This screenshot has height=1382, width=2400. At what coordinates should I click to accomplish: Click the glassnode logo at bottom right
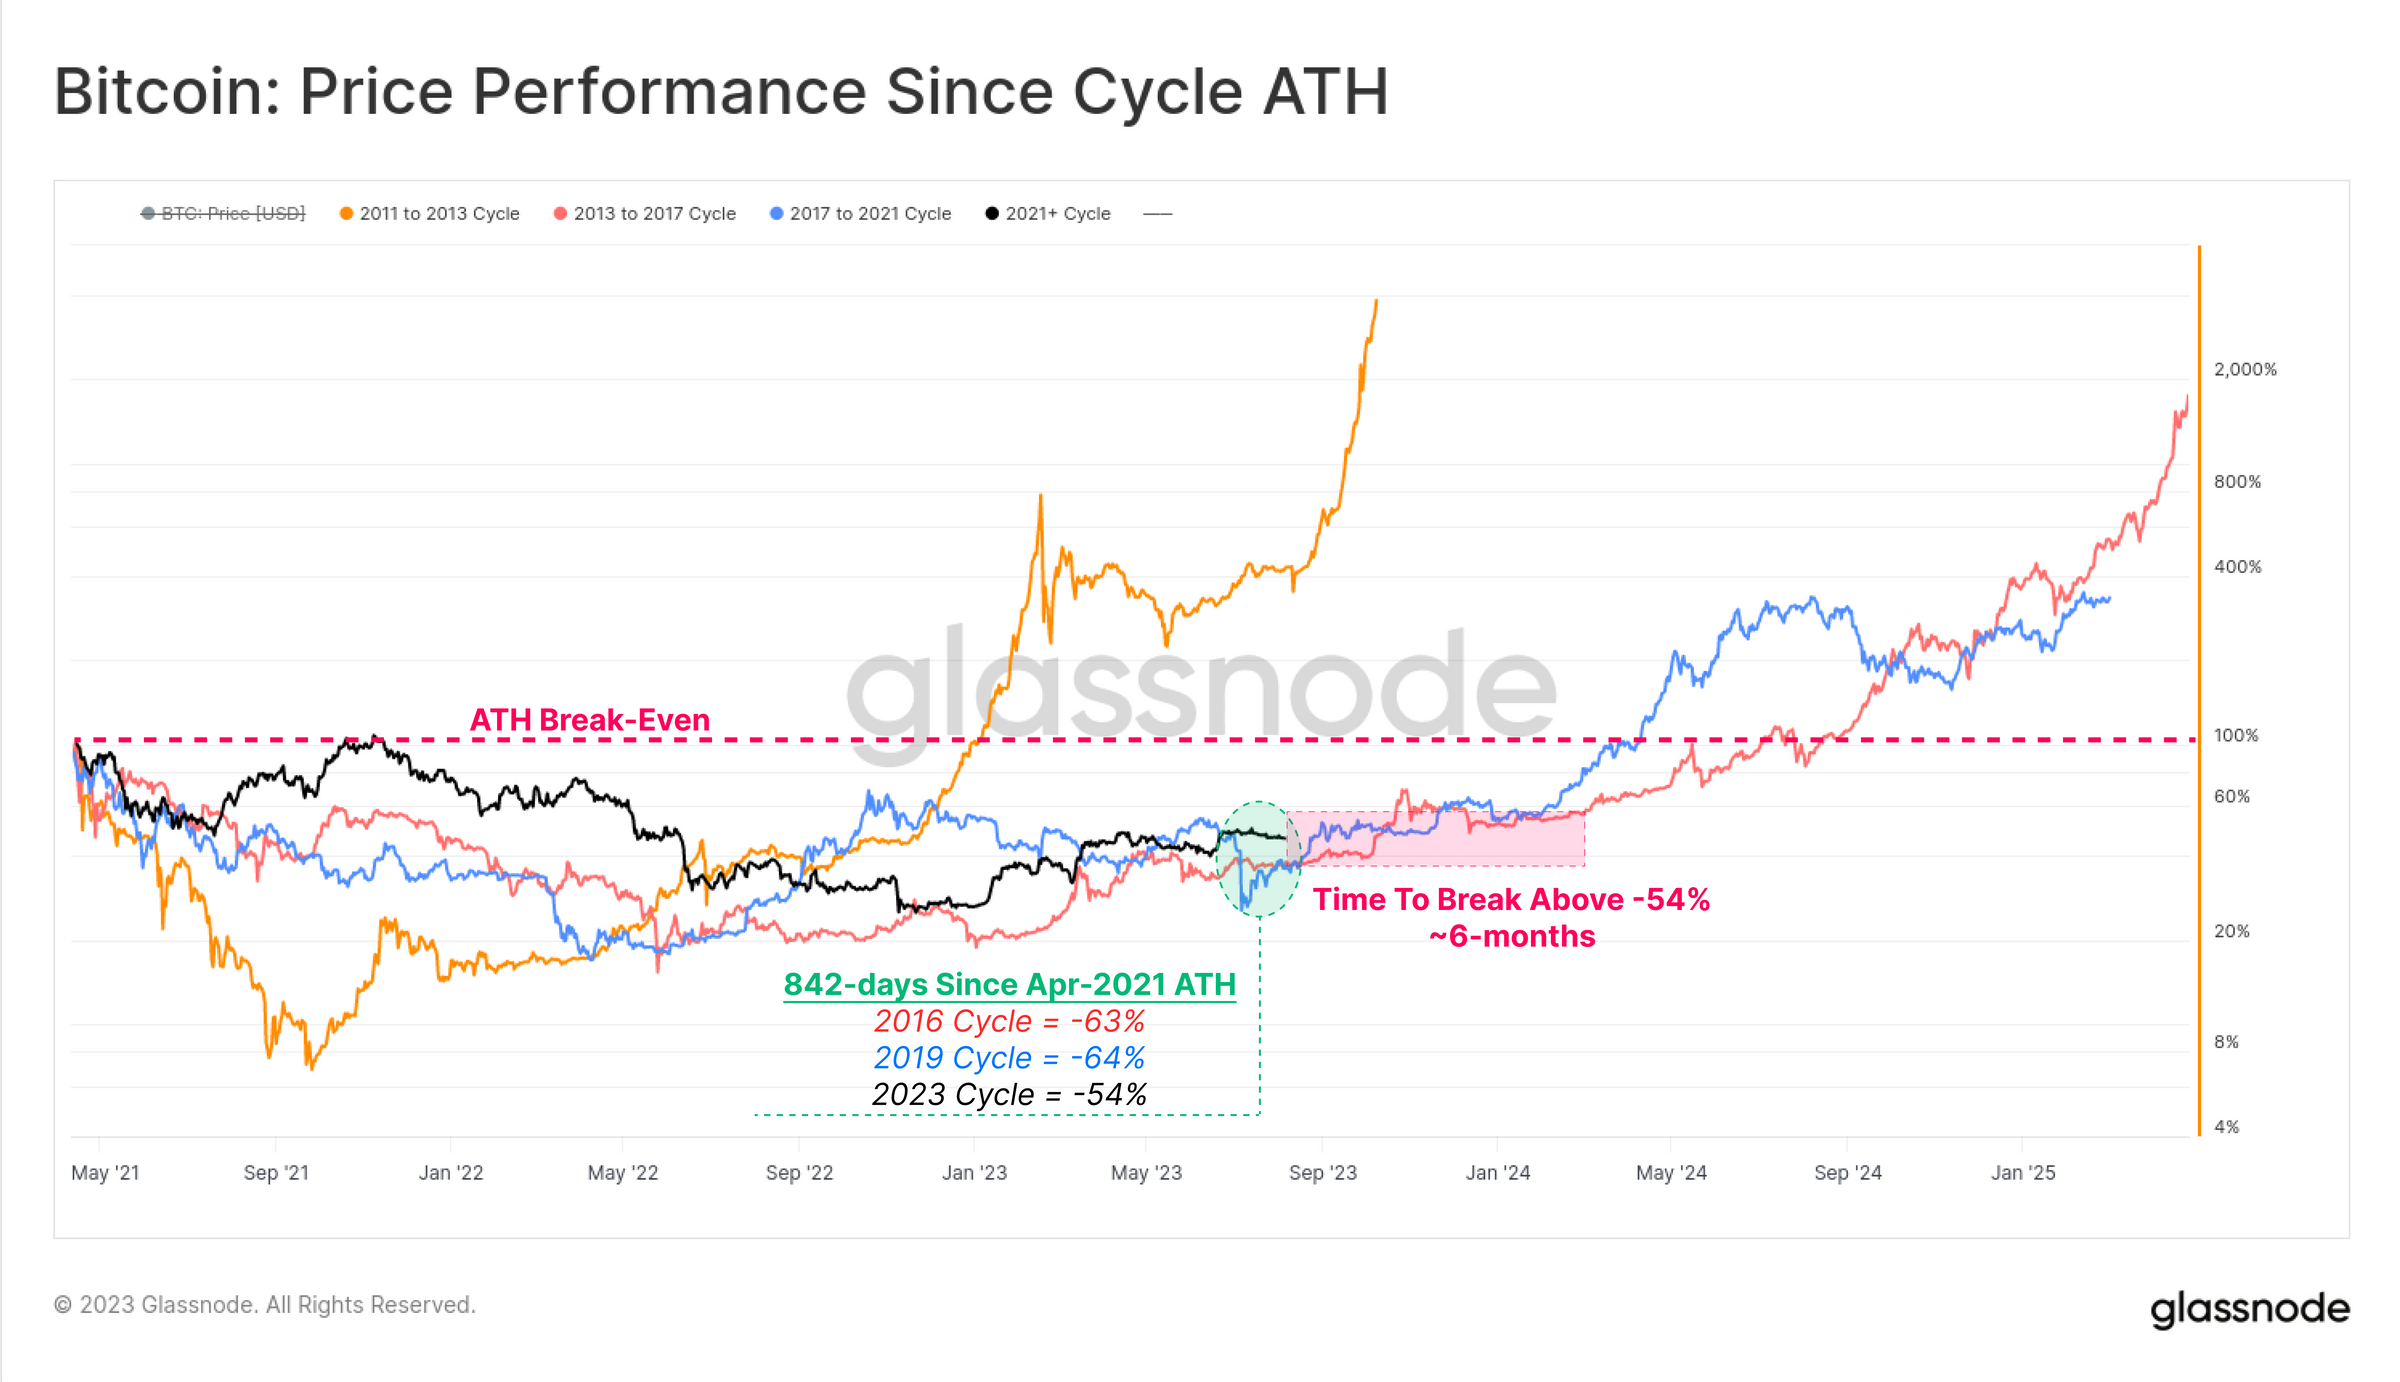2249,1308
